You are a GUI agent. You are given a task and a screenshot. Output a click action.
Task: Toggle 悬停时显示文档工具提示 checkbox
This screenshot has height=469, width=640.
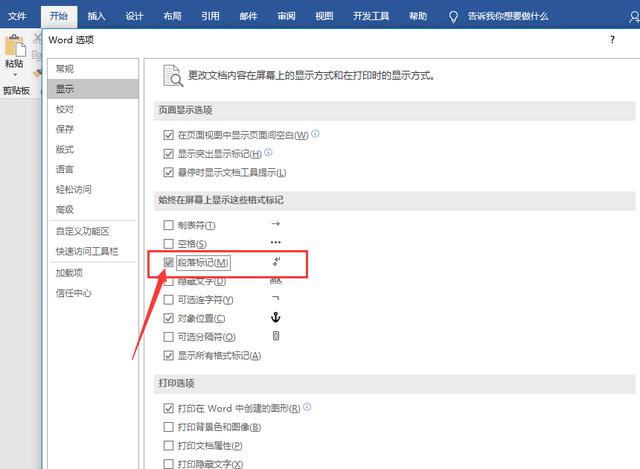coord(168,172)
